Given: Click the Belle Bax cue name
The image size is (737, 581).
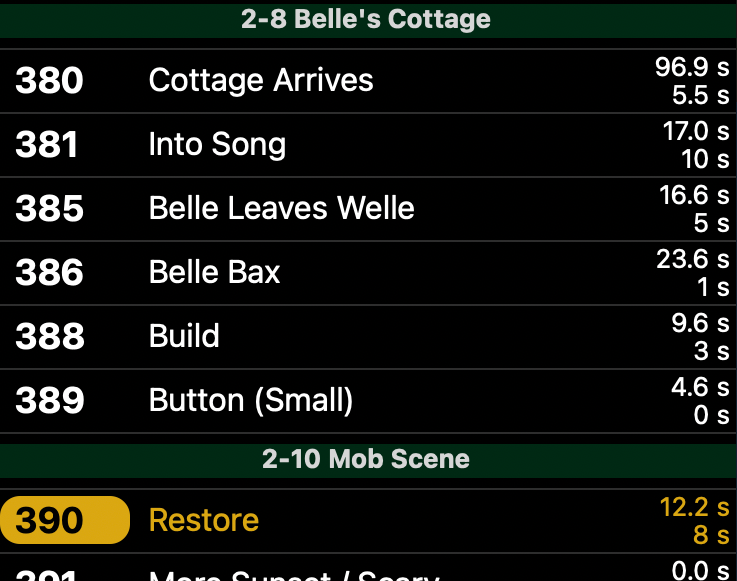Looking at the screenshot, I should pos(214,273).
